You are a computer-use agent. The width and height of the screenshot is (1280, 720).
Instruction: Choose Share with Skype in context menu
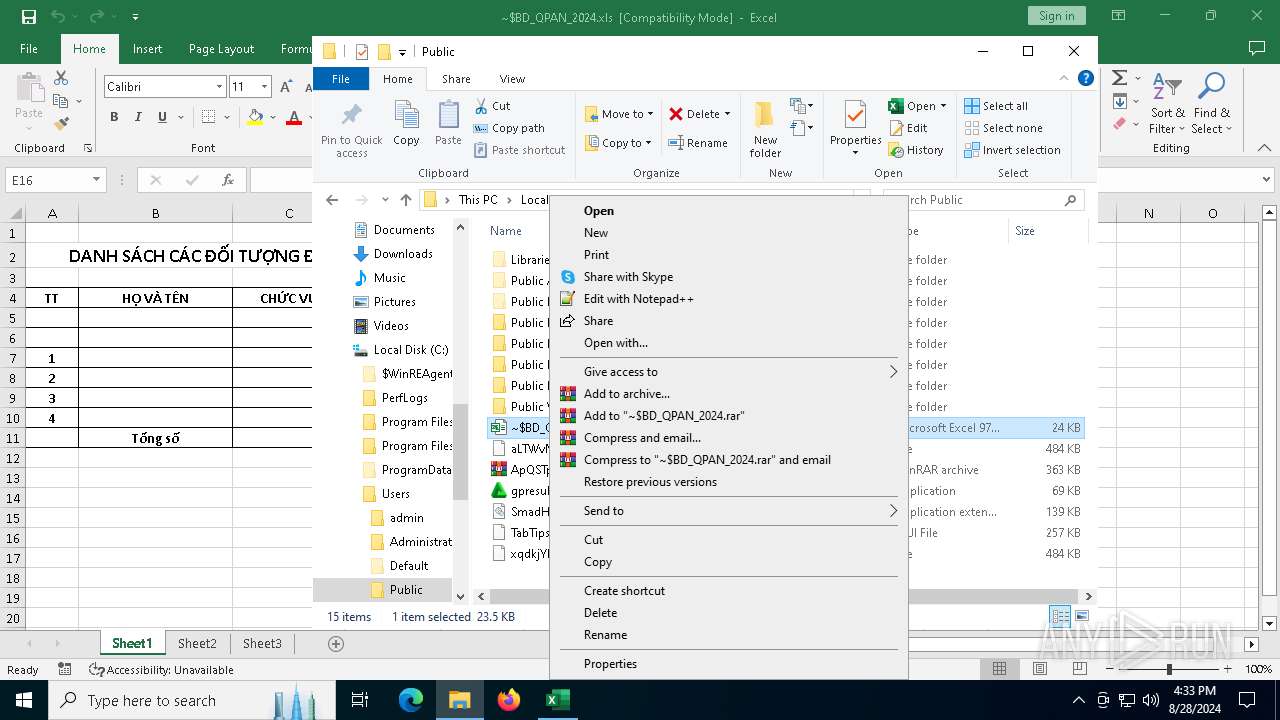point(729,277)
